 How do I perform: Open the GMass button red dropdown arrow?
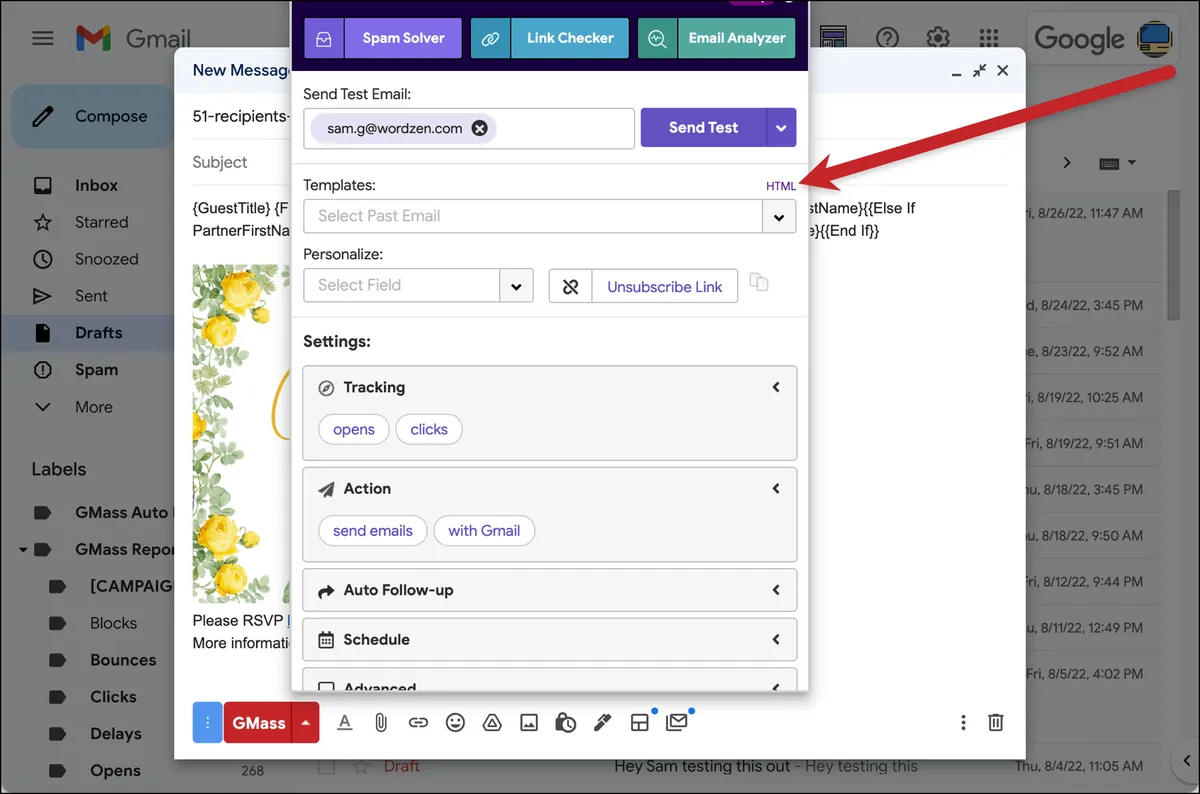[305, 722]
